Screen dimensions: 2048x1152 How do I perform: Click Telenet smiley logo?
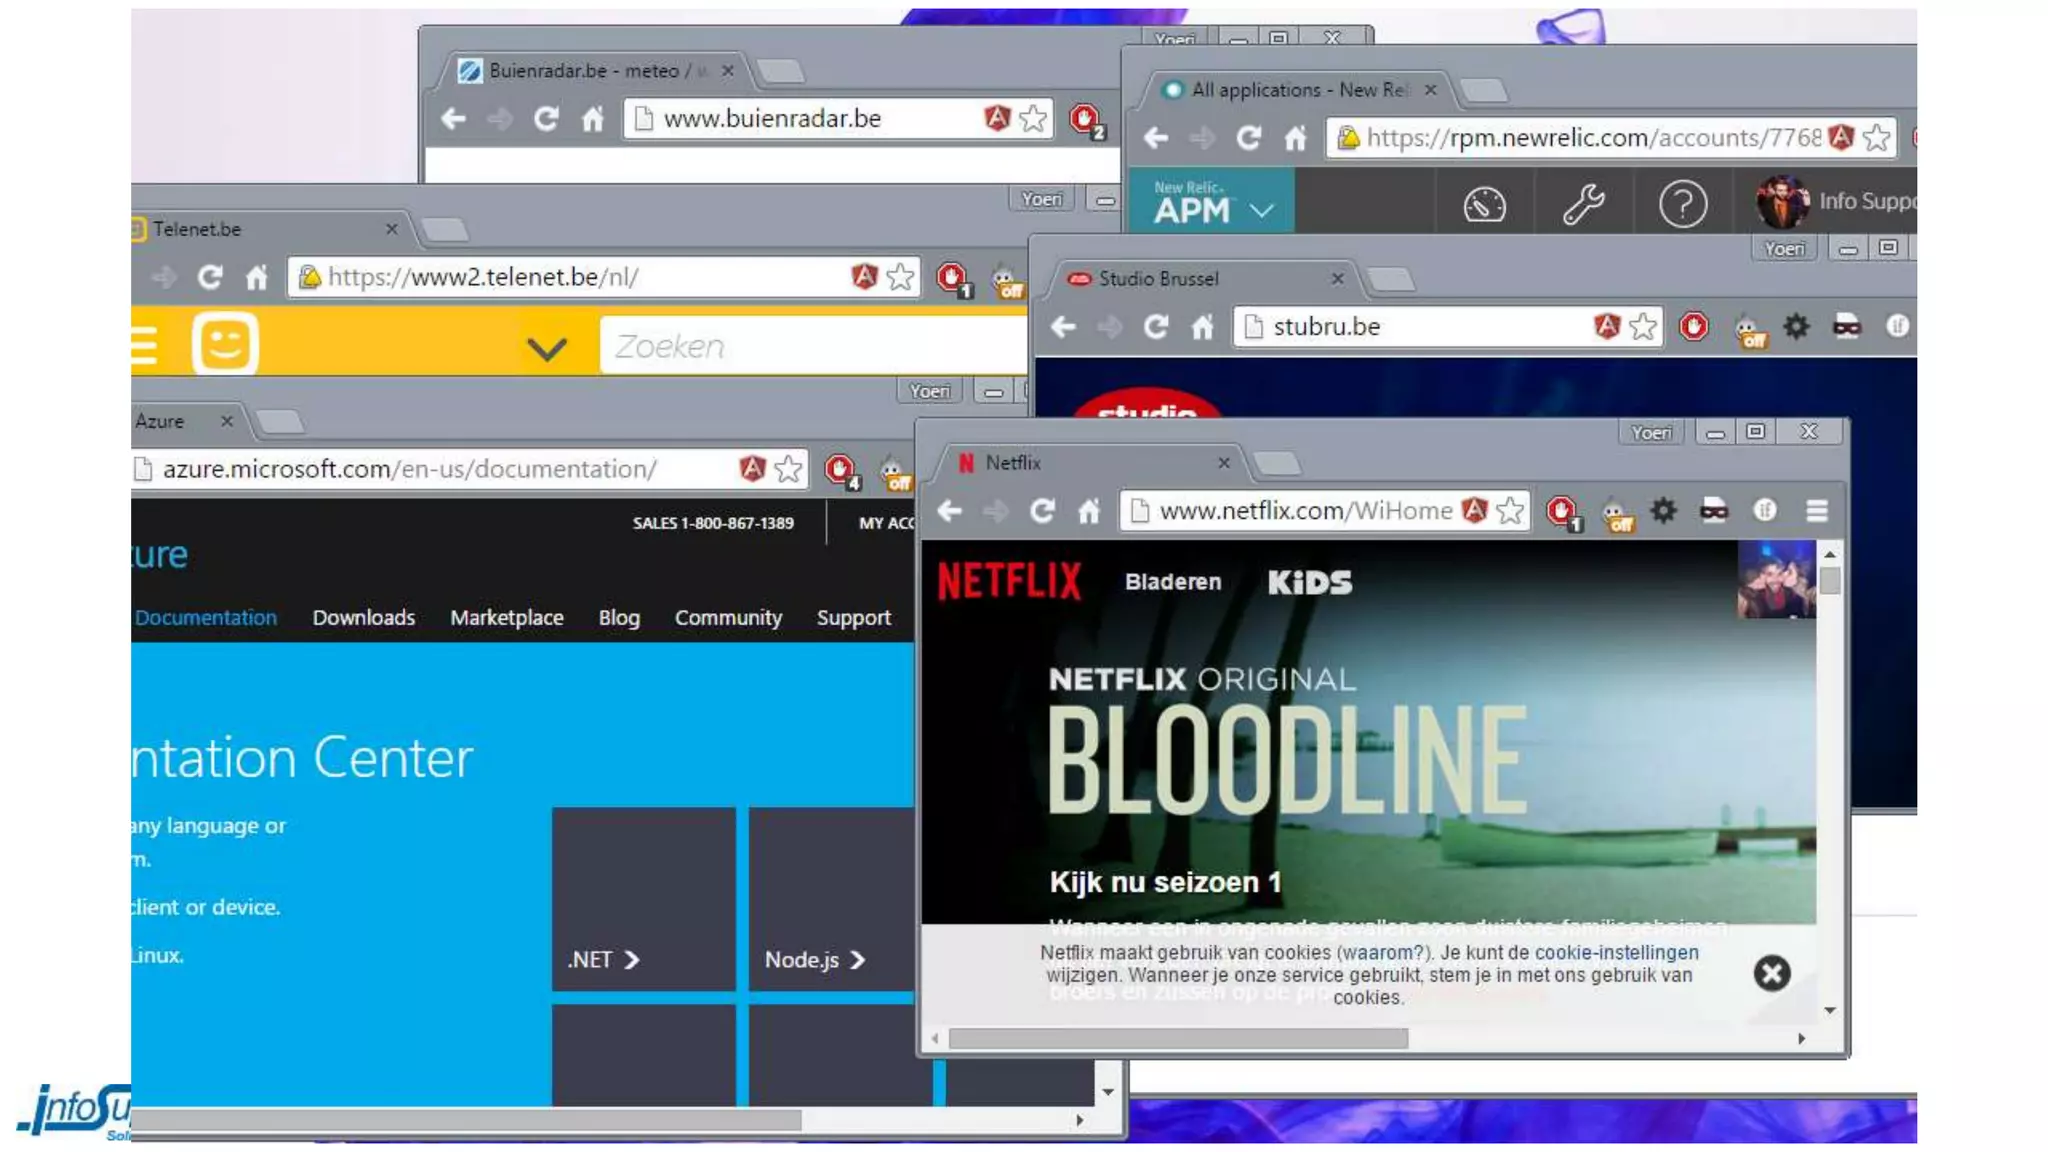225,344
